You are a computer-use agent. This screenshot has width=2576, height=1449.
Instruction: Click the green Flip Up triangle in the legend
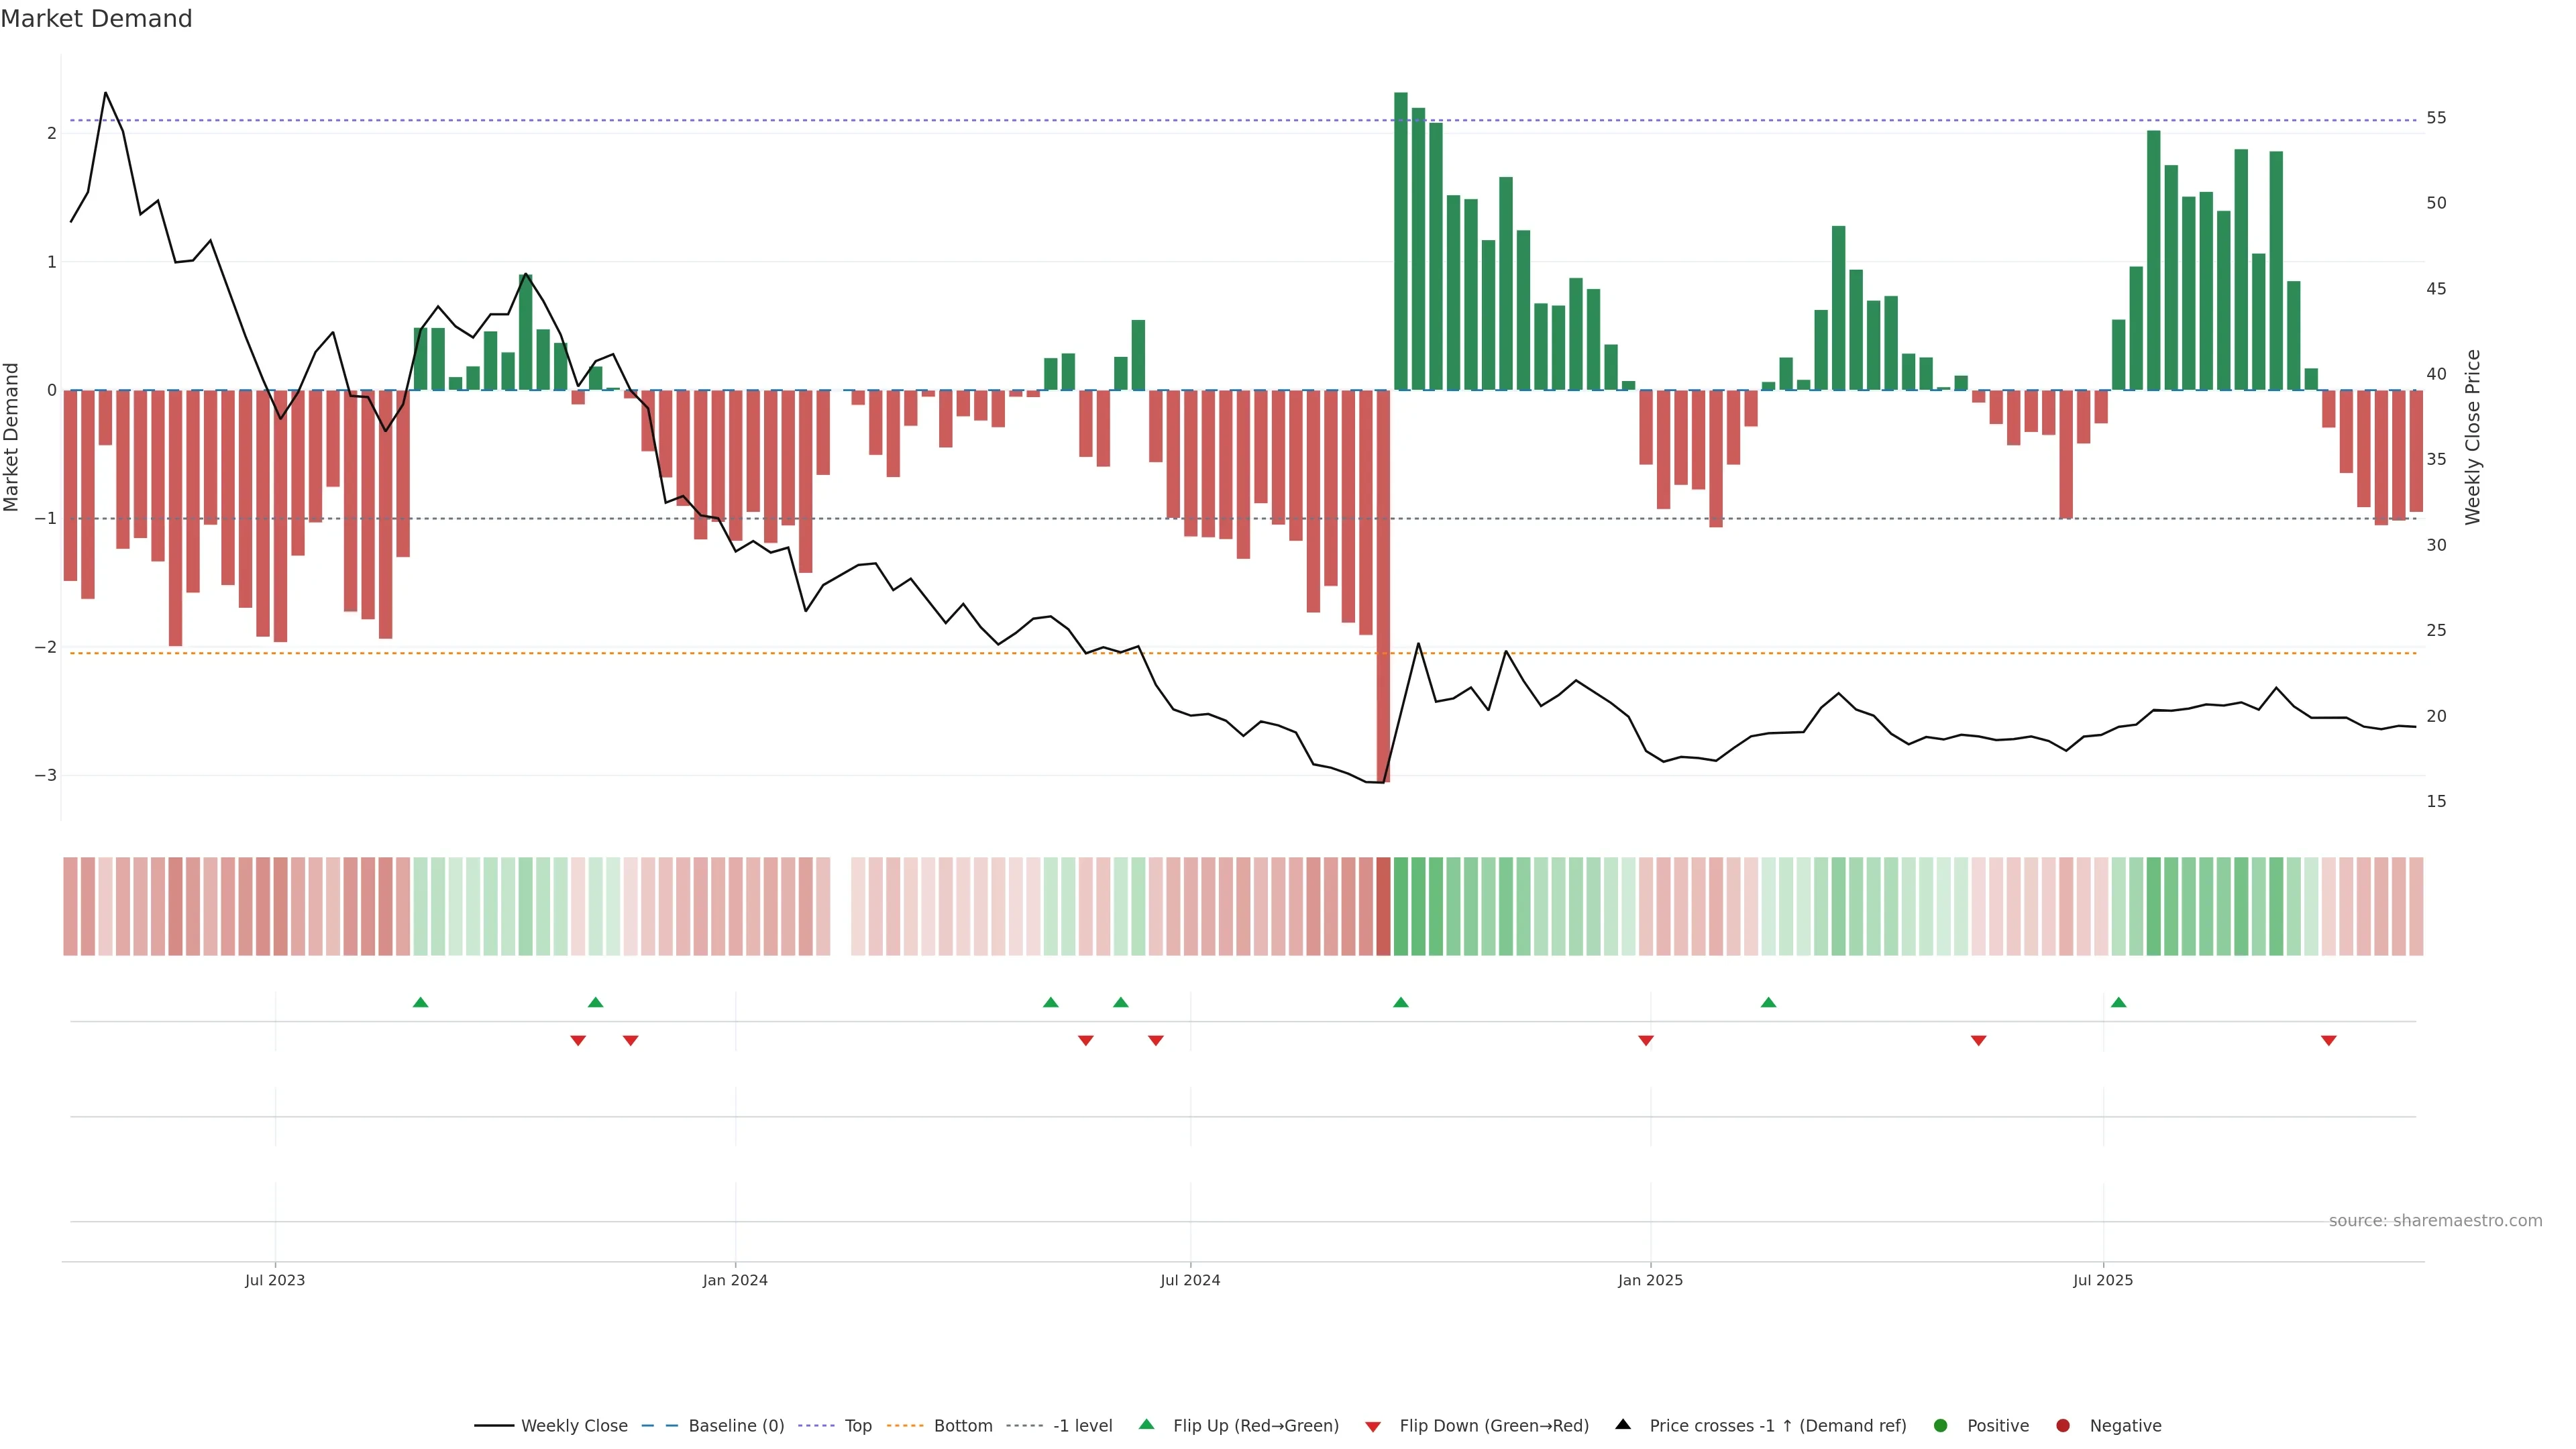point(1146,1424)
